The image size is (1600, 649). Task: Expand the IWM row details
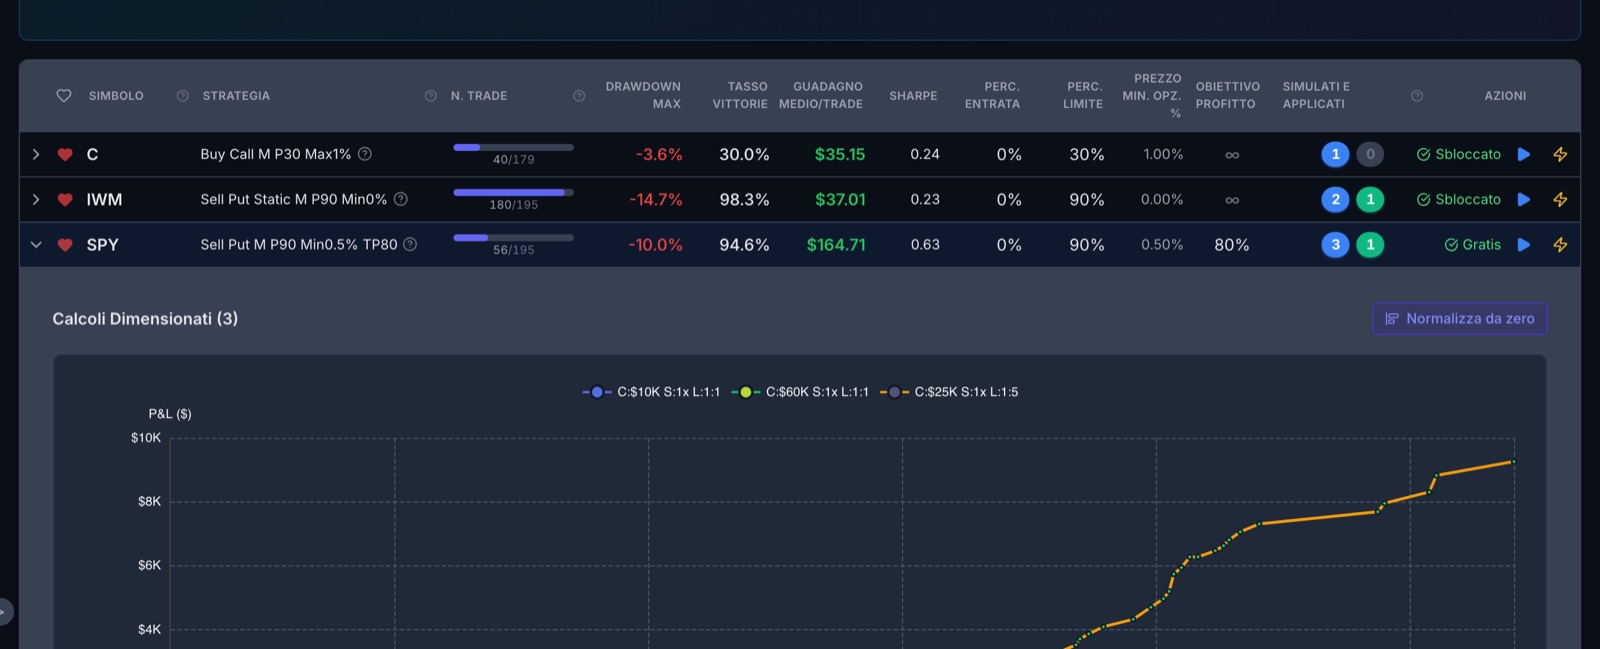click(36, 199)
